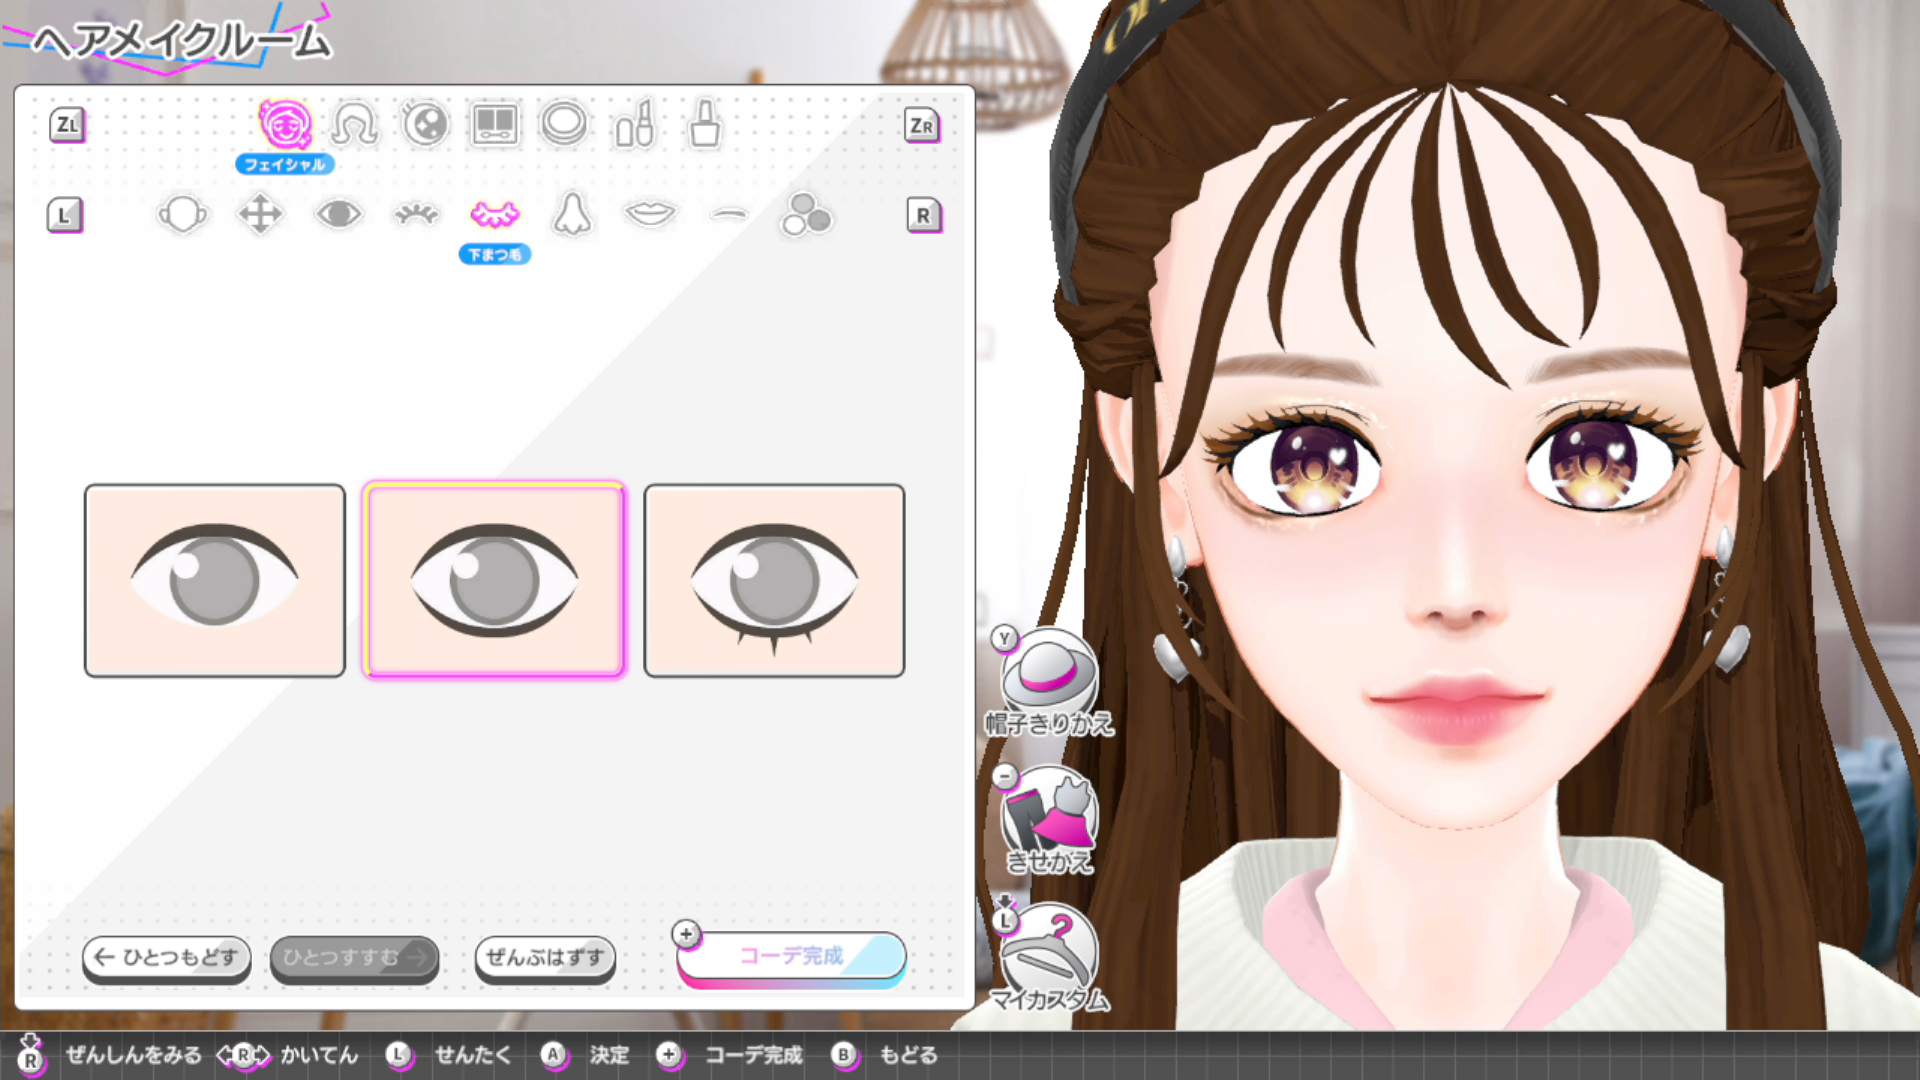Open the blush compact category icon
This screenshot has width=1920, height=1080.
click(564, 125)
